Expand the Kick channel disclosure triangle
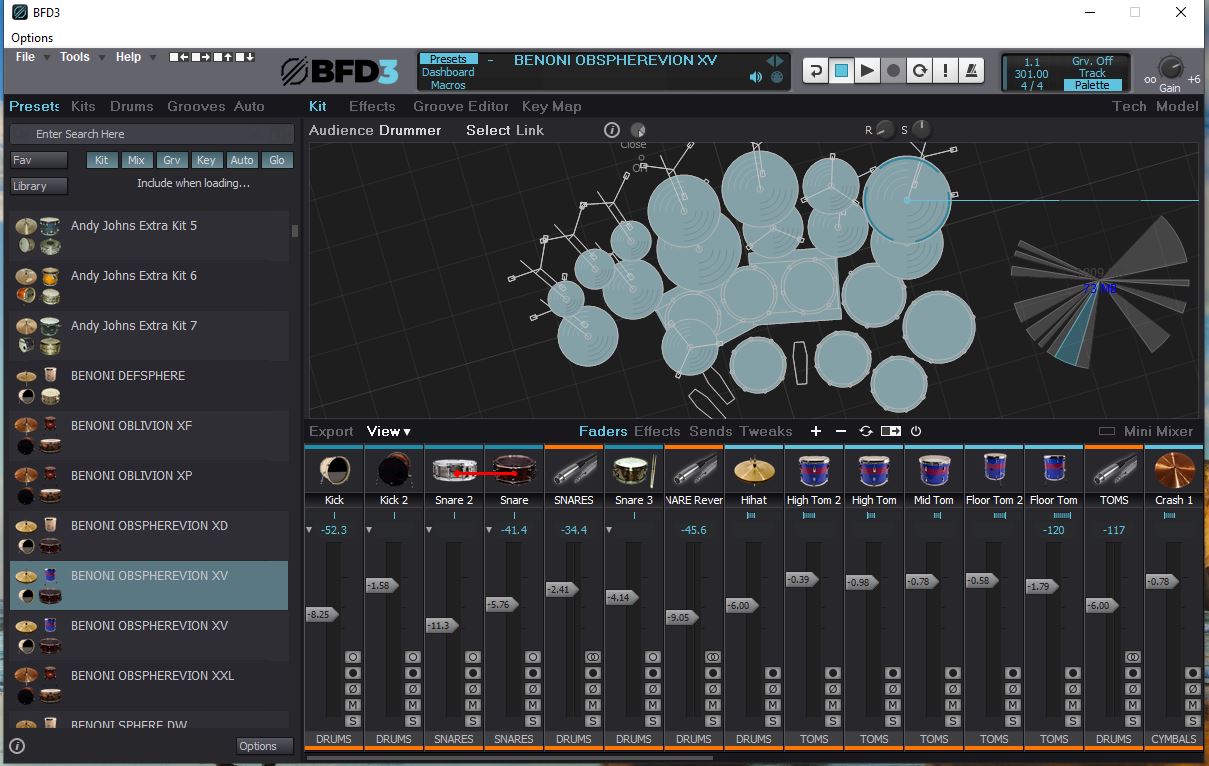Screen dimensions: 1209x766 click(310, 530)
